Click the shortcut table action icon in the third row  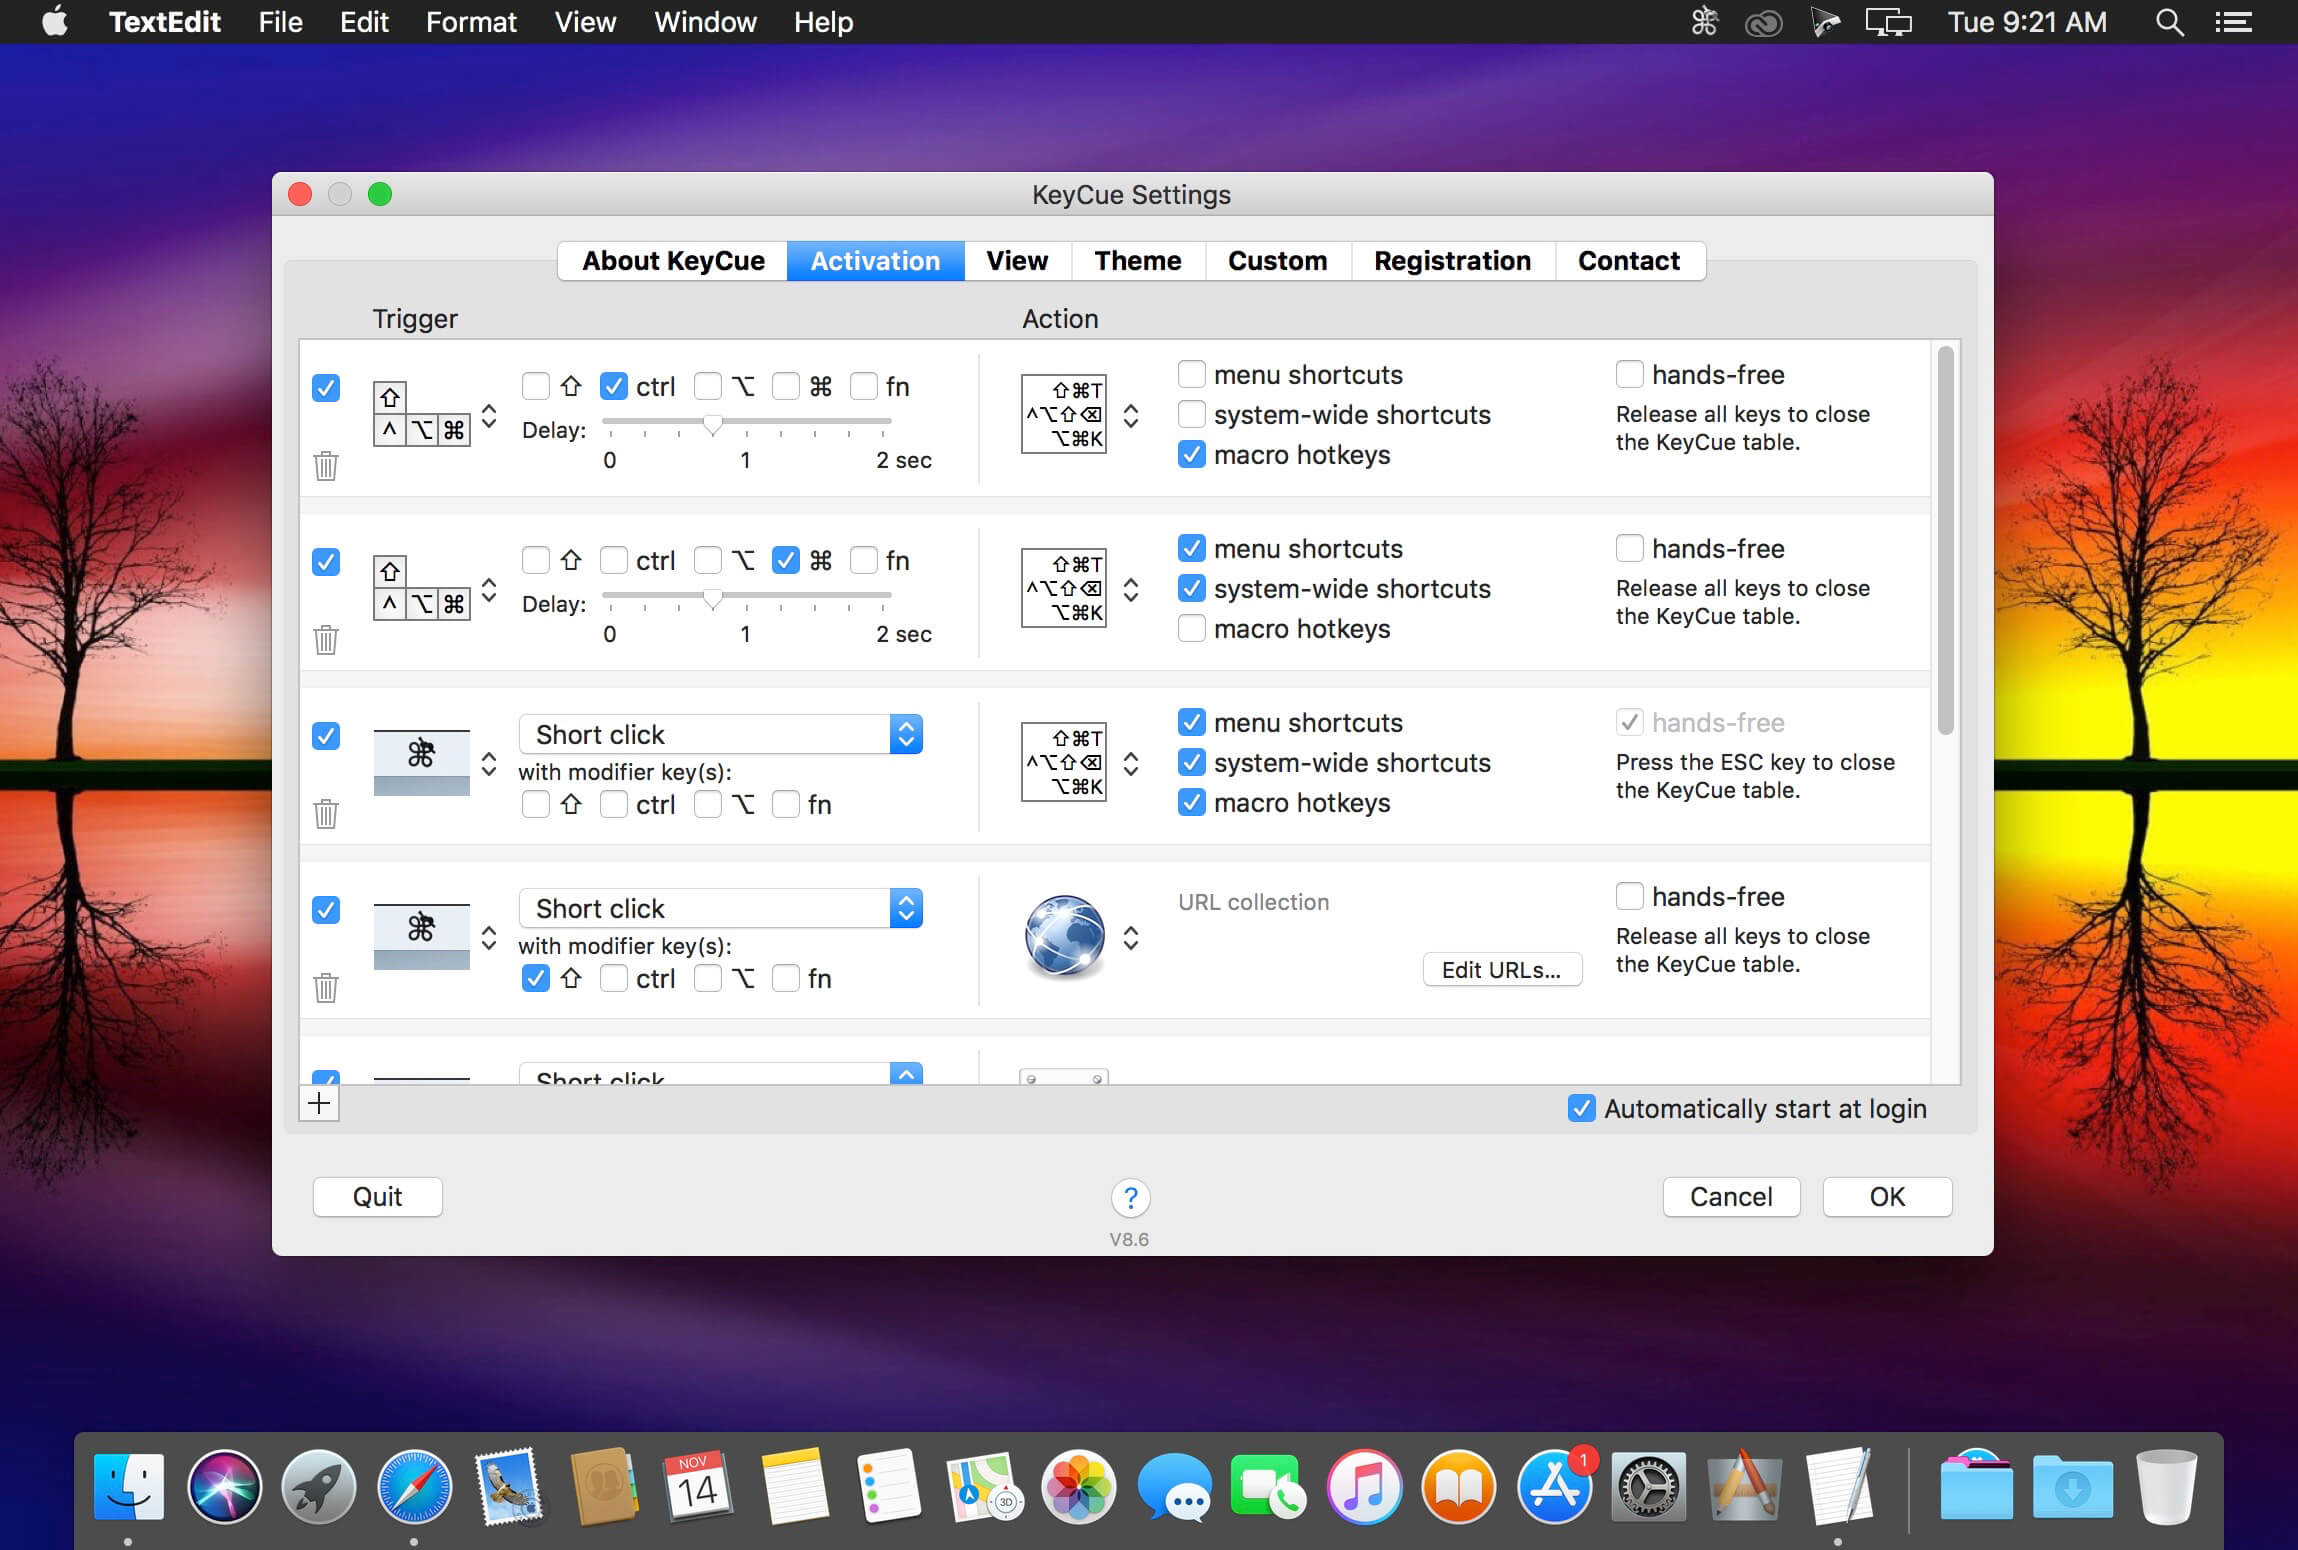point(1064,762)
